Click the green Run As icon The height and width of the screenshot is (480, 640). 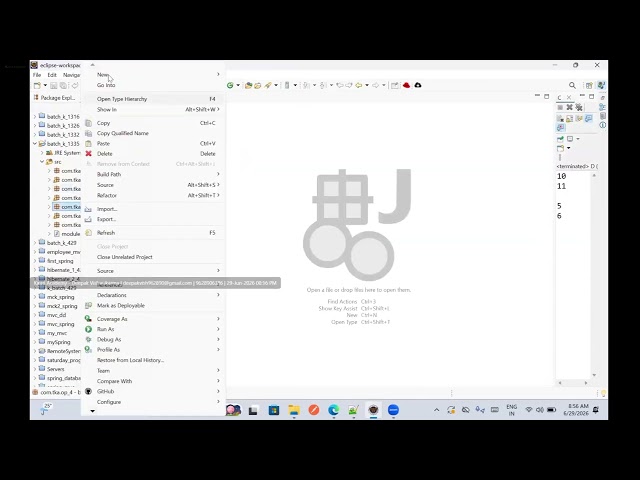point(88,329)
